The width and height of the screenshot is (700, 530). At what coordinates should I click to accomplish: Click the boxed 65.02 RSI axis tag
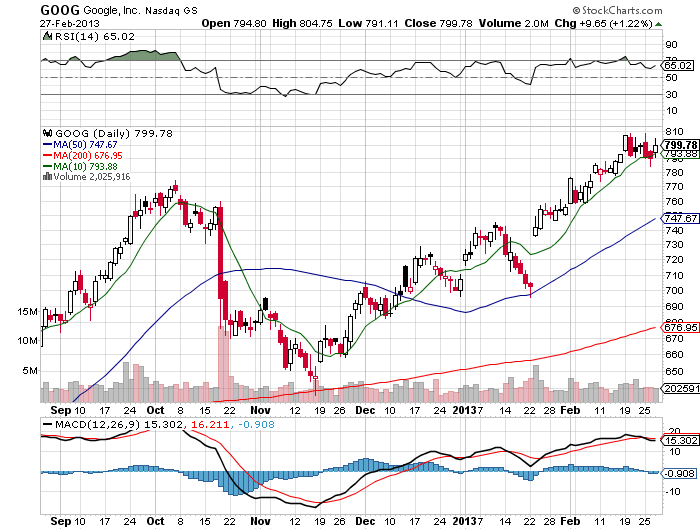coord(678,66)
